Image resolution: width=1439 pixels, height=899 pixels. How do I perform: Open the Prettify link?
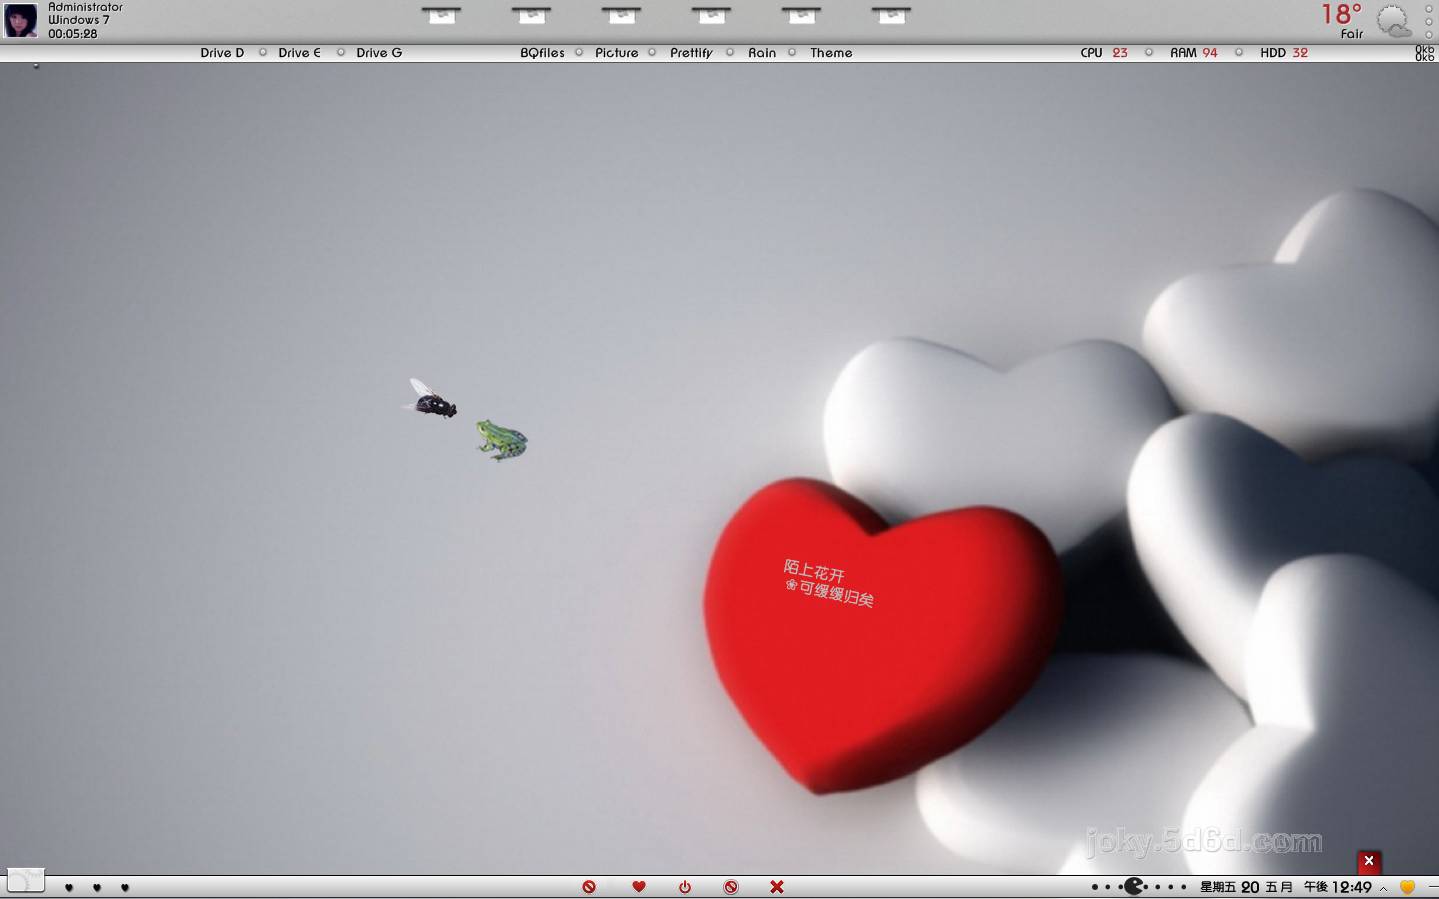tap(691, 53)
